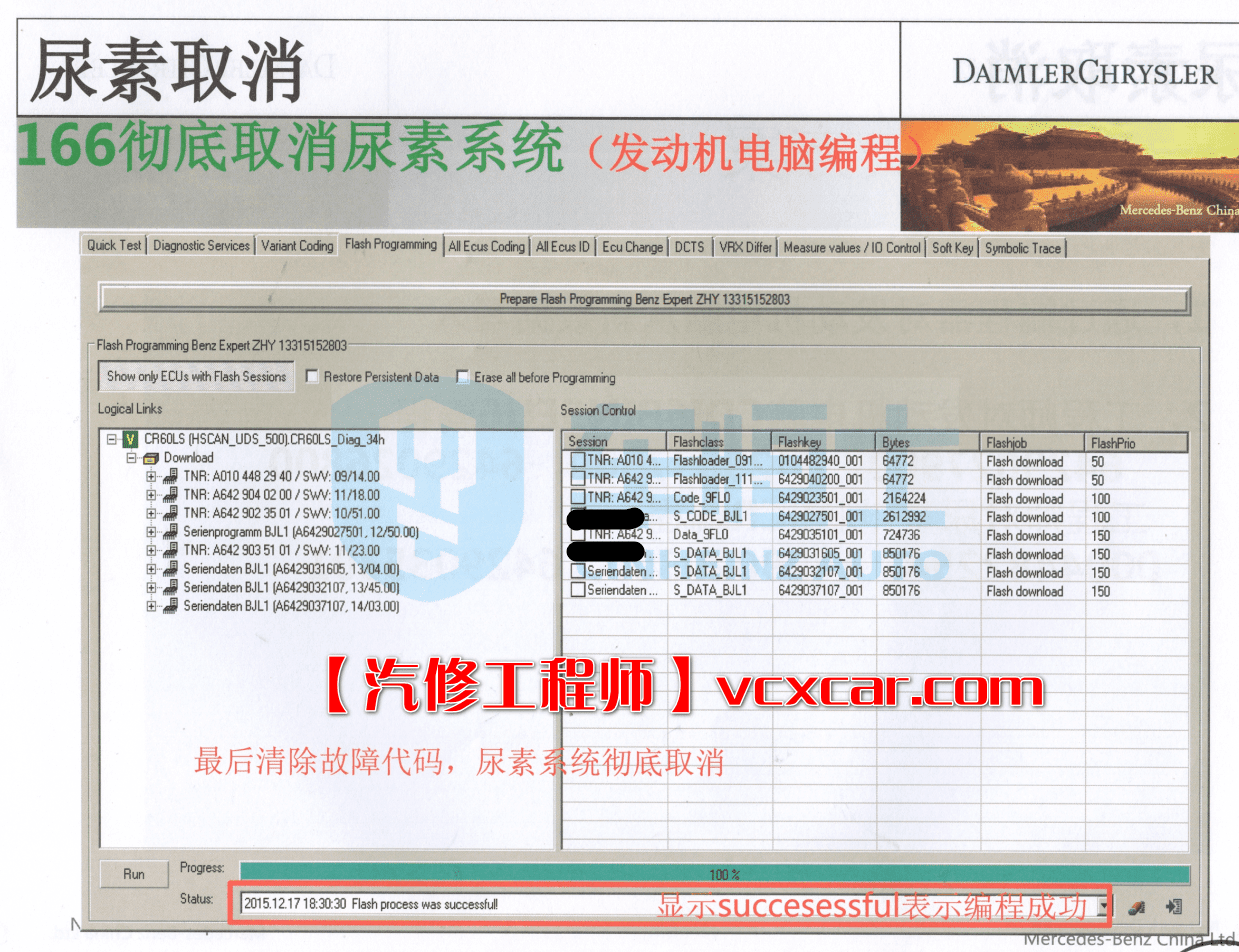Enable Erase all before Programming
This screenshot has width=1239, height=952.
click(x=462, y=377)
